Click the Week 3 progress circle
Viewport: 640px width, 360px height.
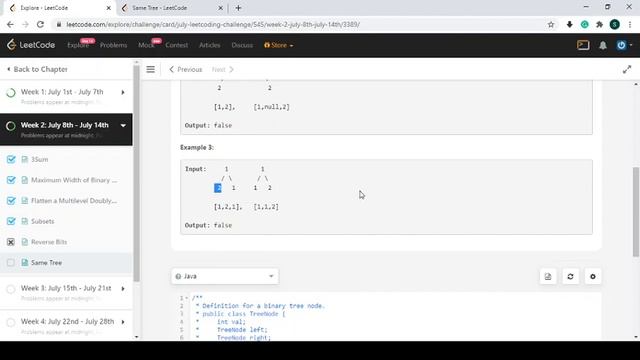[x=11, y=289]
